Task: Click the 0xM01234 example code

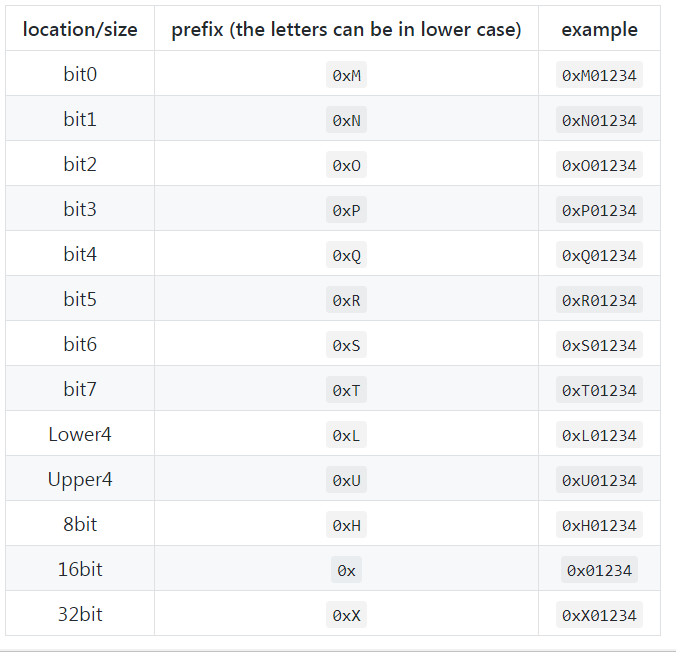Action: click(599, 75)
